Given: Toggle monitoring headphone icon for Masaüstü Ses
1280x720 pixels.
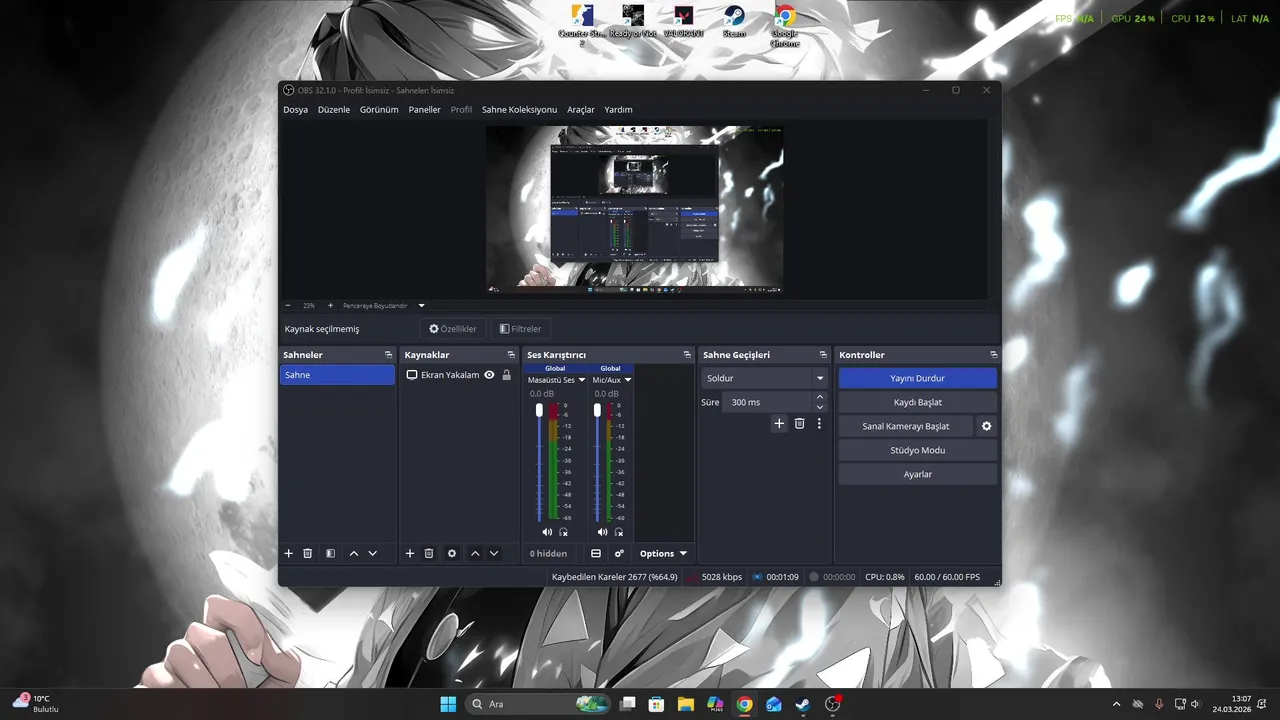Looking at the screenshot, I should pyautogui.click(x=564, y=532).
